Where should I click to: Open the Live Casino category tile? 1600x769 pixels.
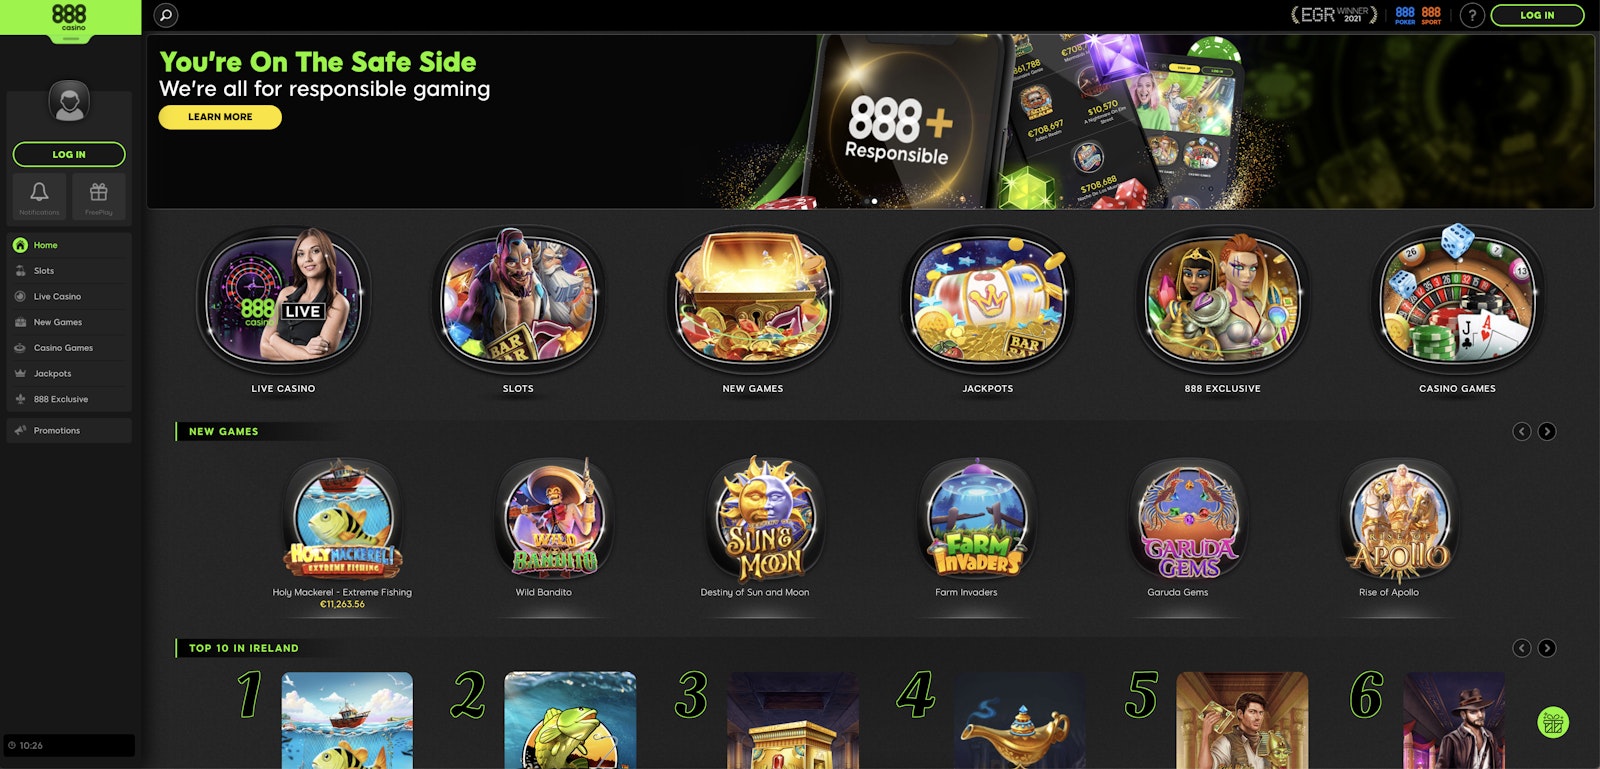(283, 310)
